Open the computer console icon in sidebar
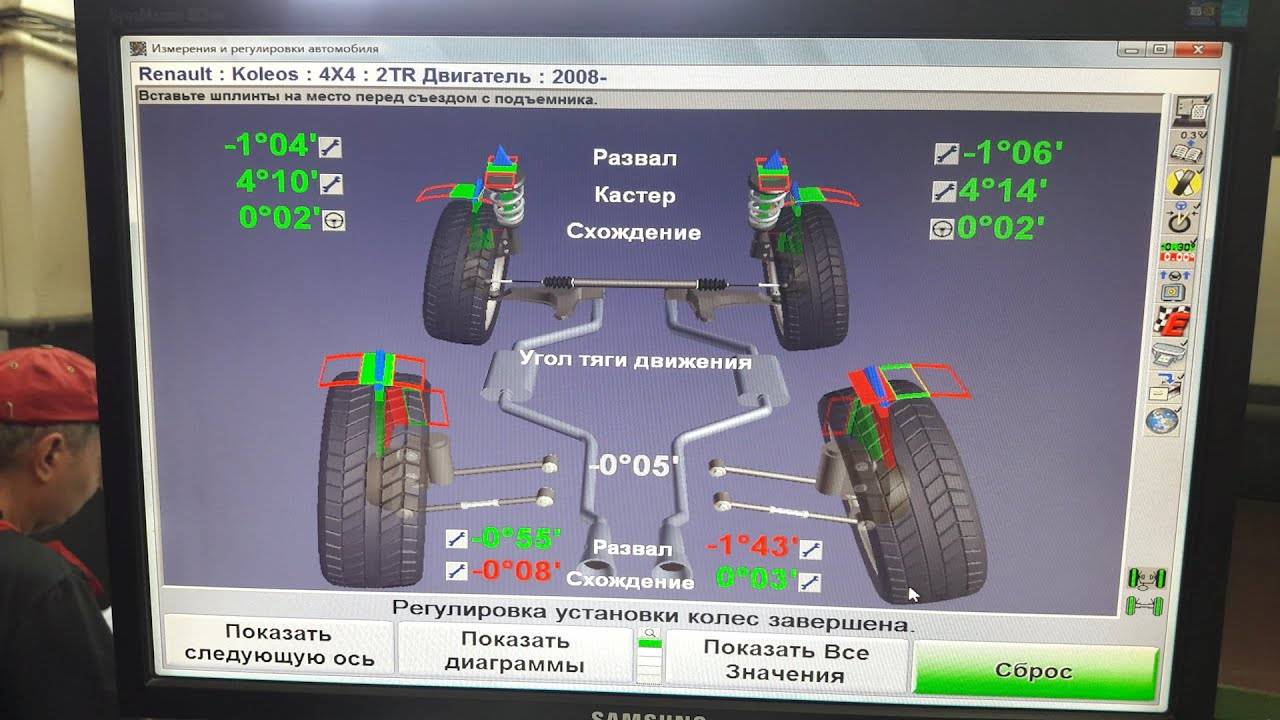 point(1191,110)
